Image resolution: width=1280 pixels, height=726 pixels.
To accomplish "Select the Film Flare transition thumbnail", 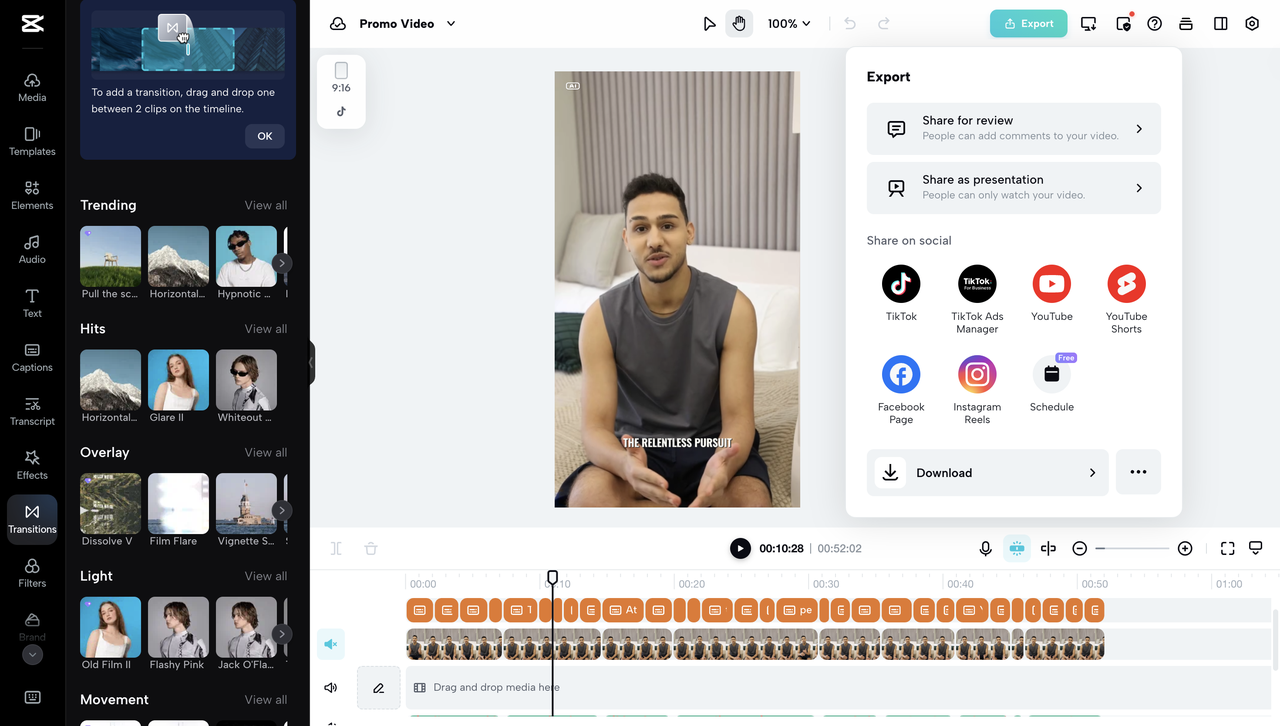I will (x=178, y=504).
